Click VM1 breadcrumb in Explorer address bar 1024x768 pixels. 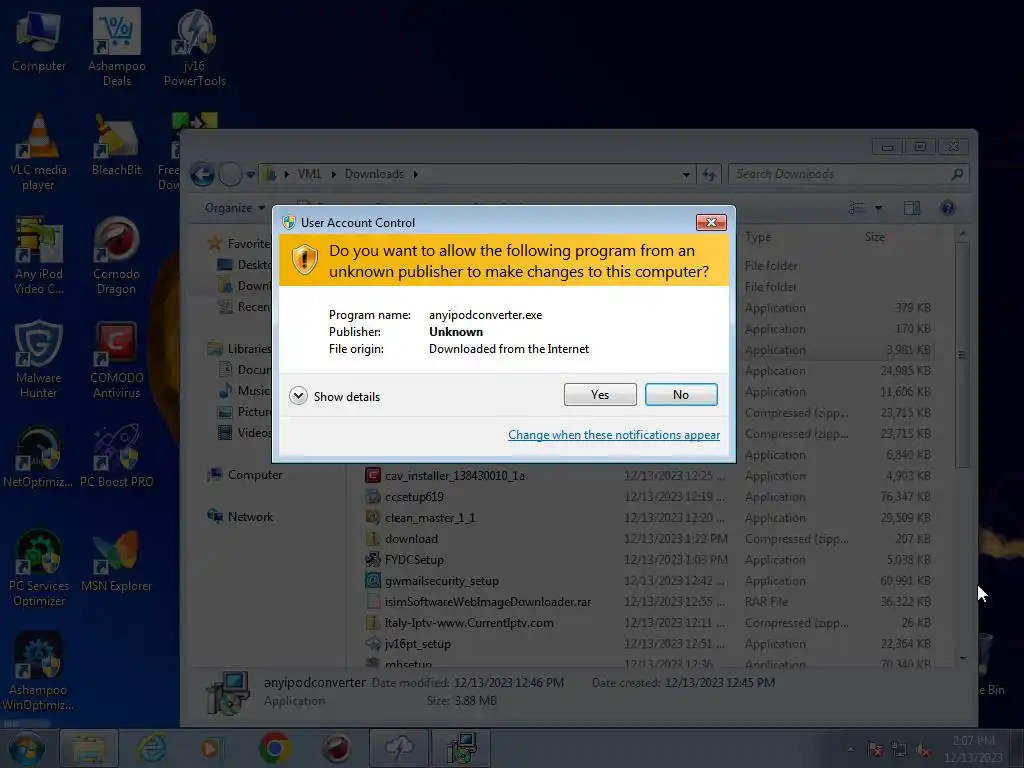pos(310,174)
